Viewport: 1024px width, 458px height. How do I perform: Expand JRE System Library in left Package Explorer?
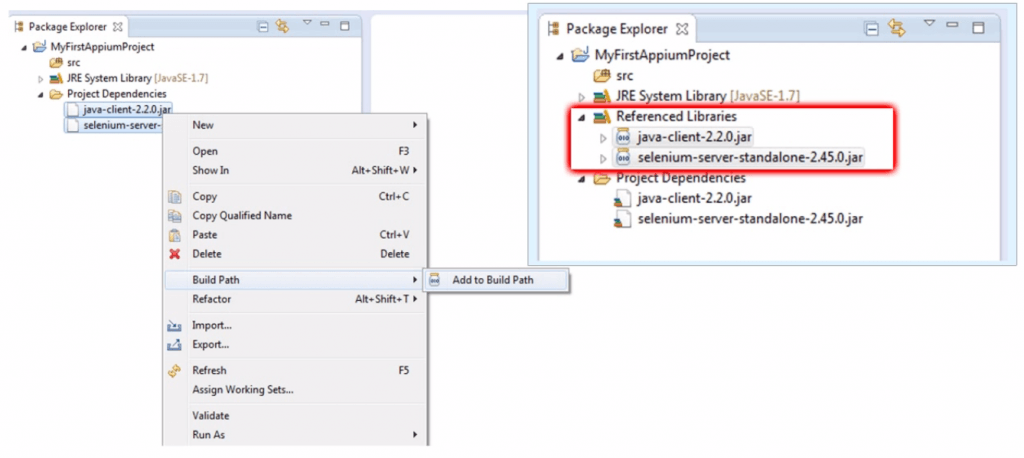(41, 78)
